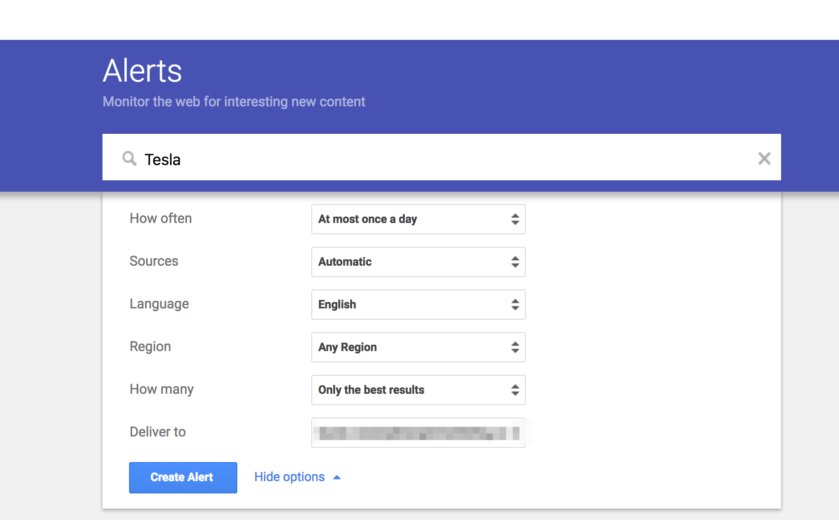Click the Monitor the web subtitle text
Image resolution: width=839 pixels, height=520 pixels.
234,102
